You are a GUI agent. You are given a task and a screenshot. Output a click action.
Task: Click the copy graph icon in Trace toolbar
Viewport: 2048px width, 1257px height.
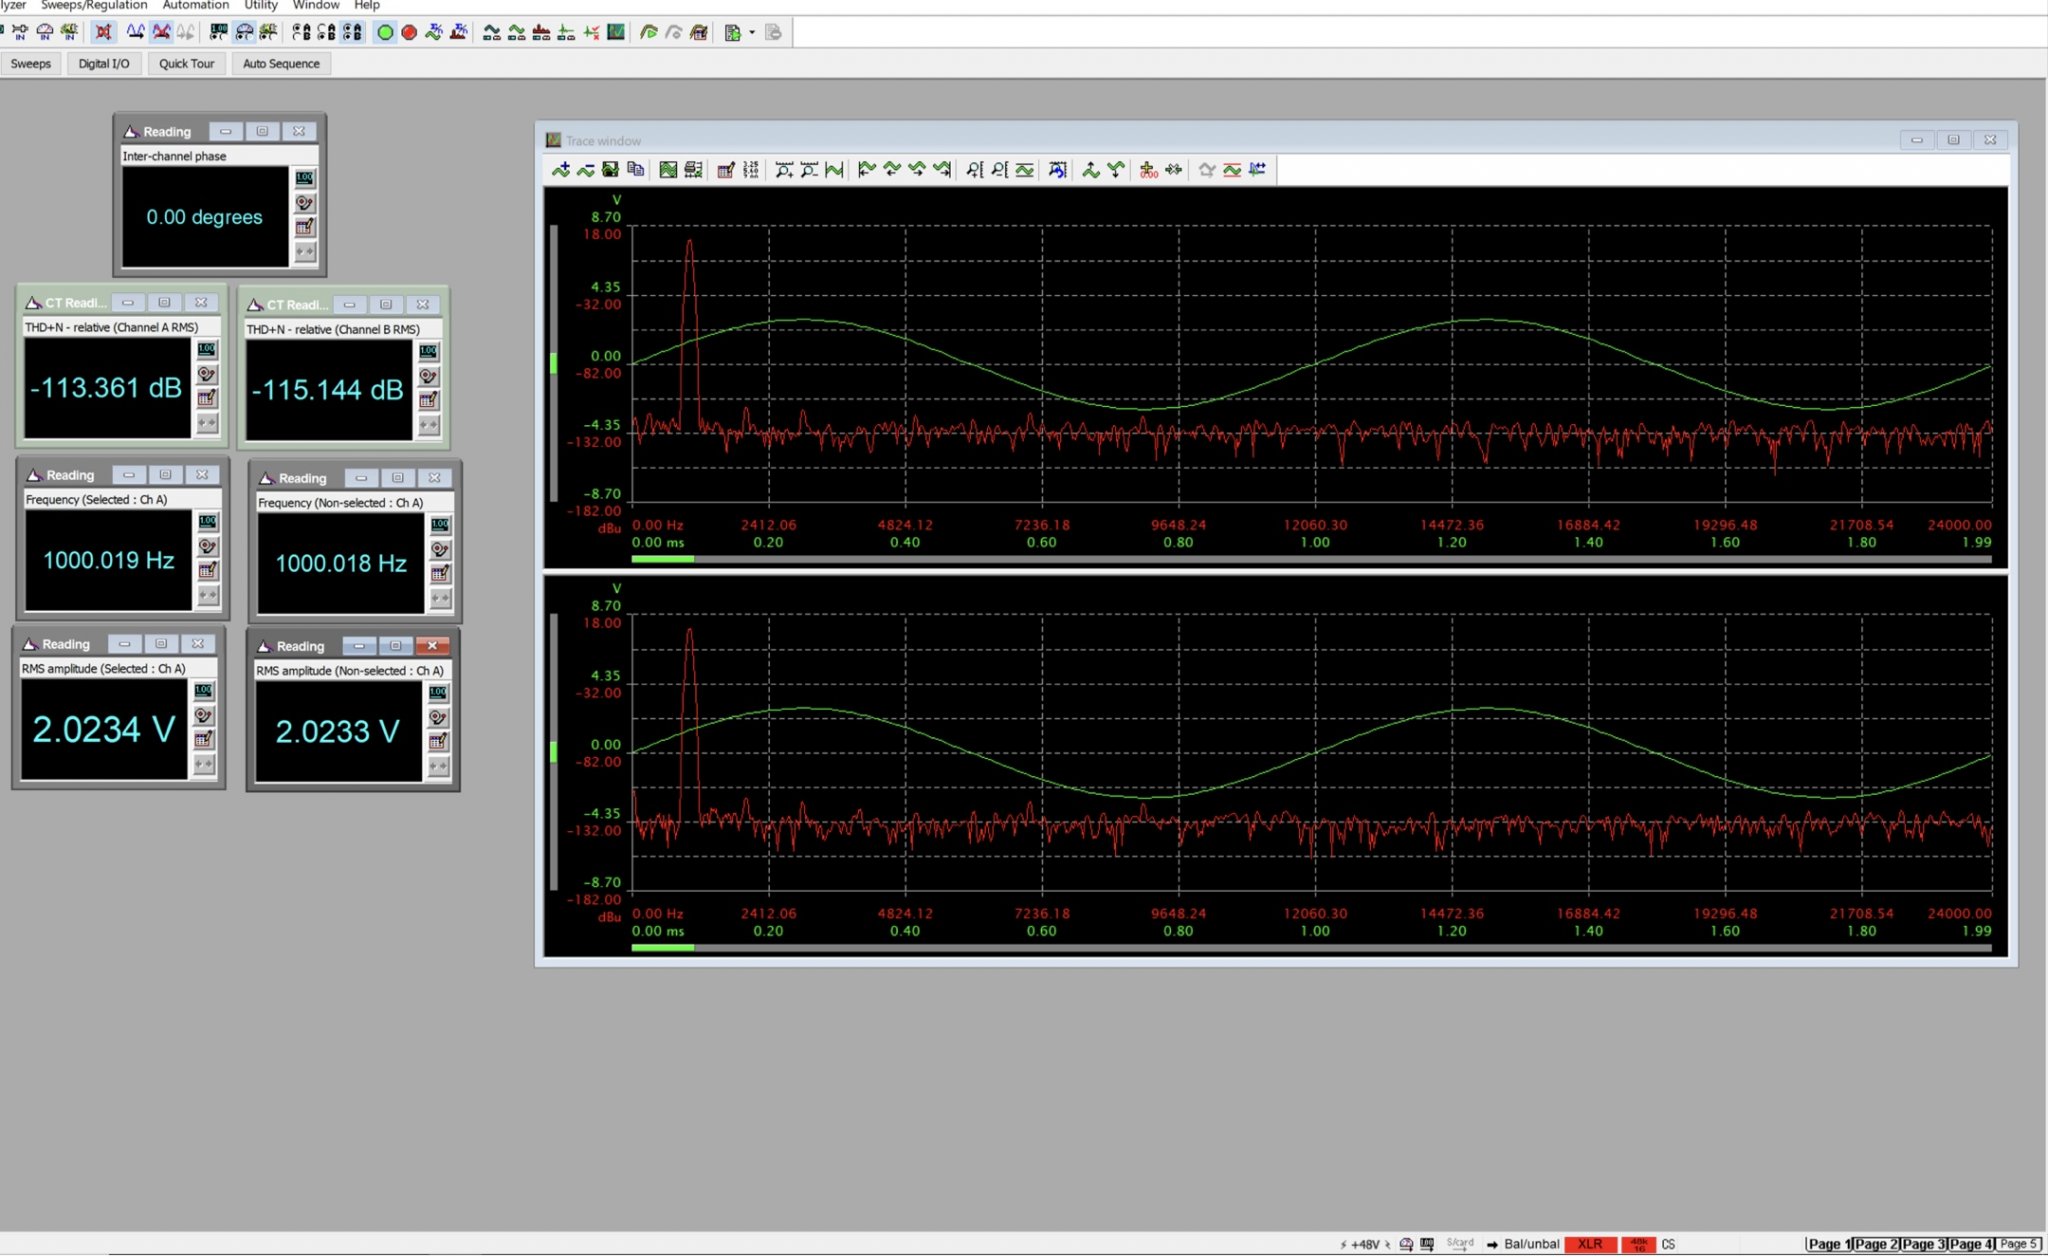(635, 170)
